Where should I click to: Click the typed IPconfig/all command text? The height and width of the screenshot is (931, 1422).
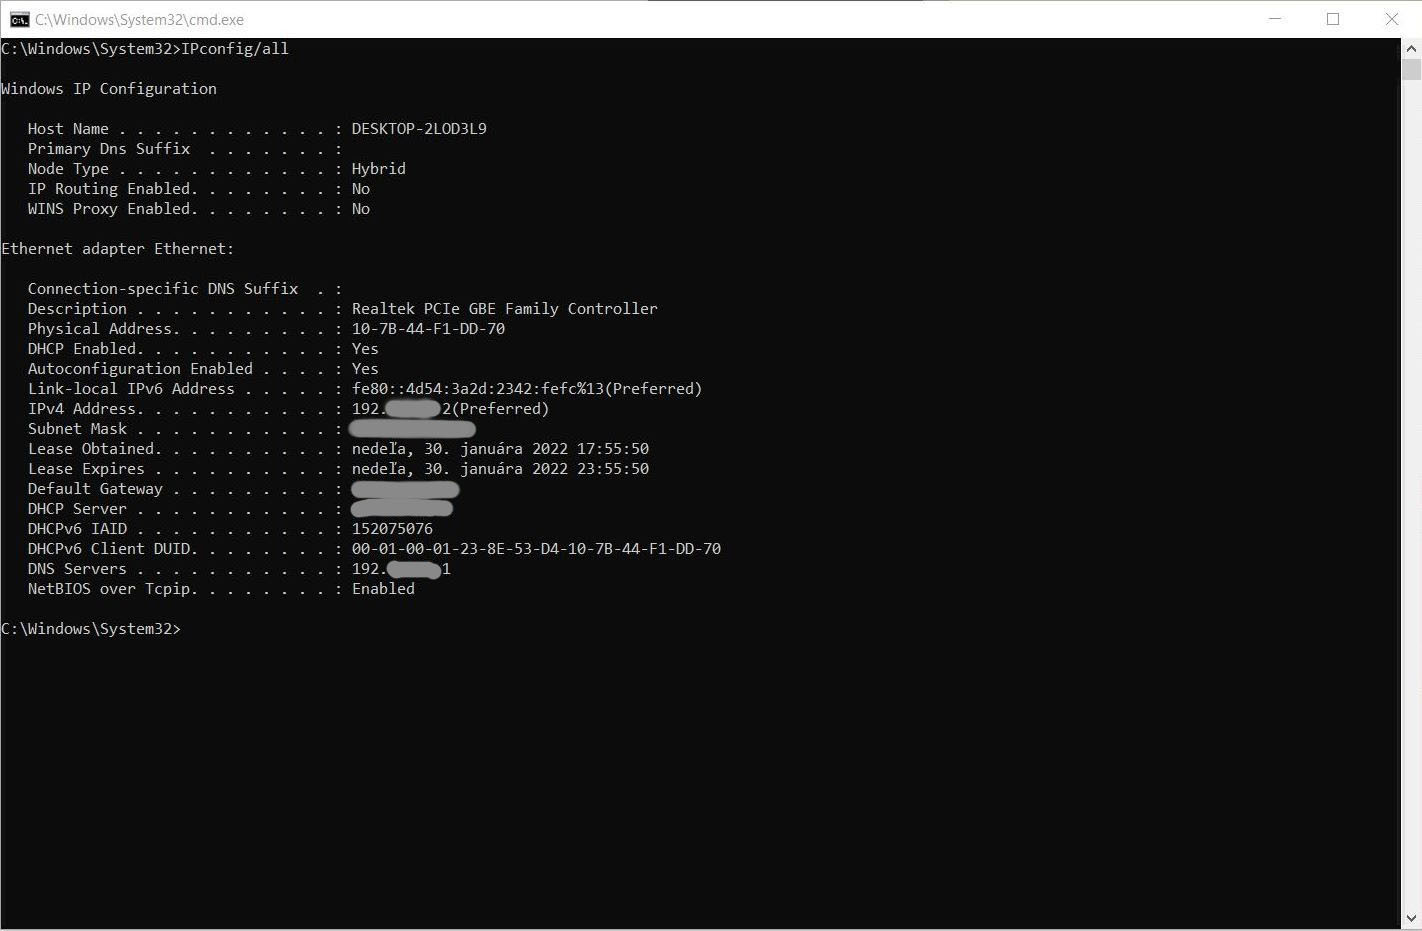point(235,48)
